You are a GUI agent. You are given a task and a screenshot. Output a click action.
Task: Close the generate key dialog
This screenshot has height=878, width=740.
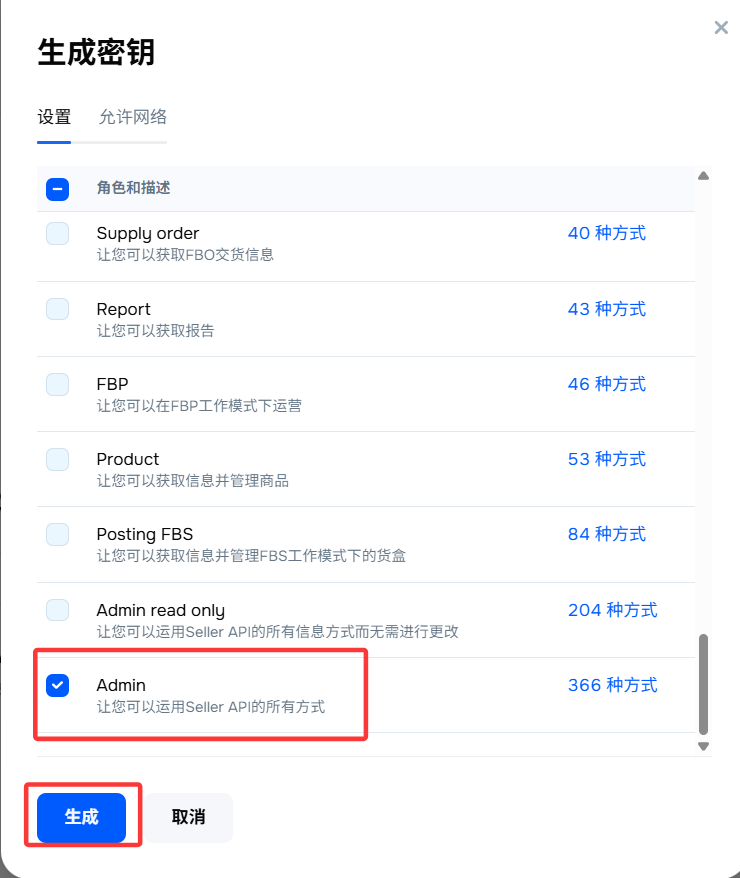[x=721, y=27]
